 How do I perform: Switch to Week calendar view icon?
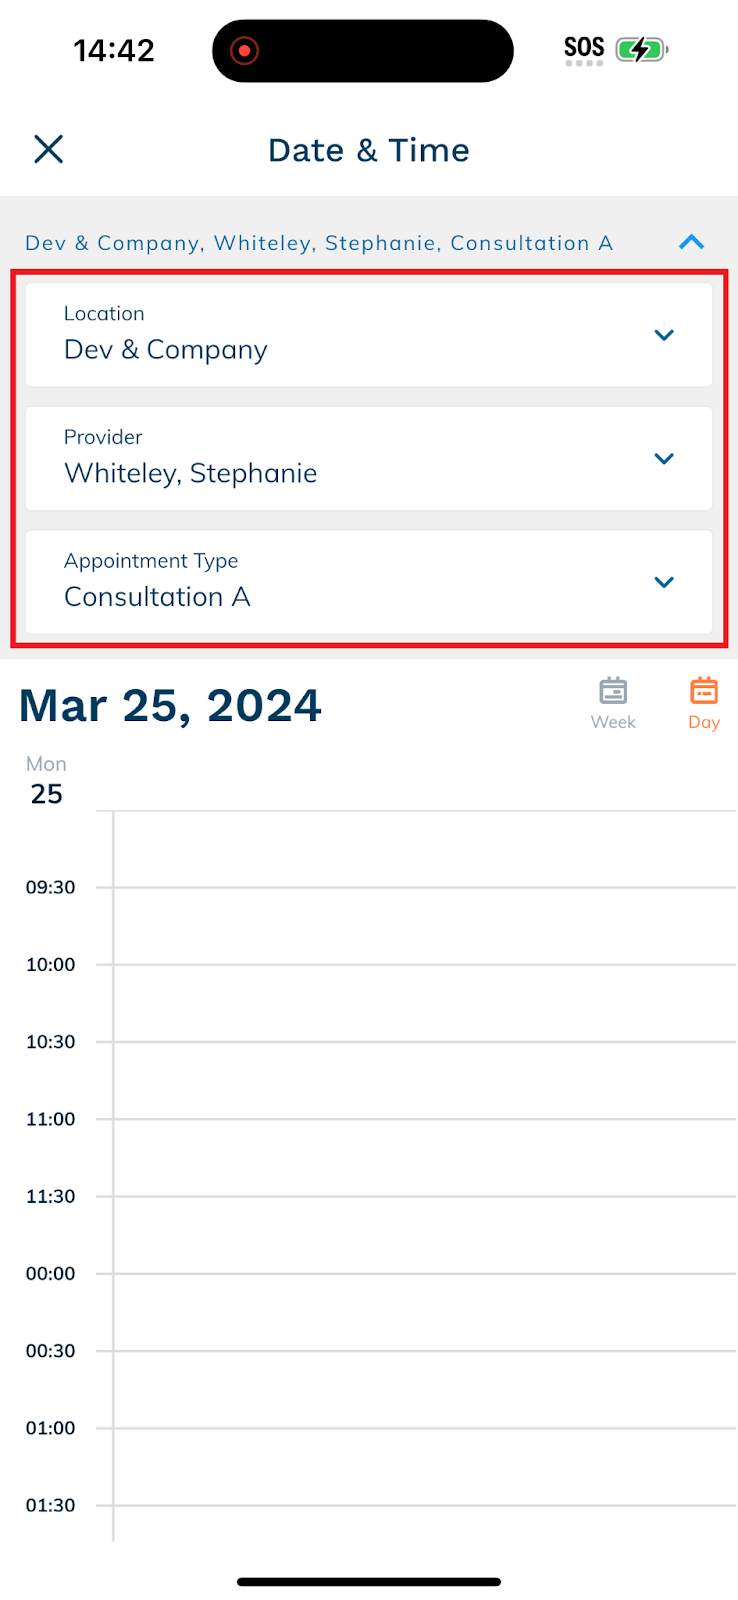[613, 704]
